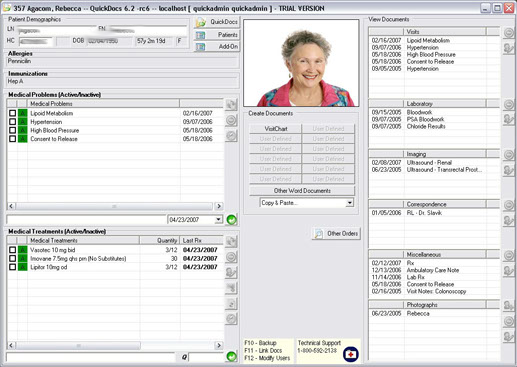Click the patient photo thumbnail
The width and height of the screenshot is (517, 367).
(x=301, y=63)
